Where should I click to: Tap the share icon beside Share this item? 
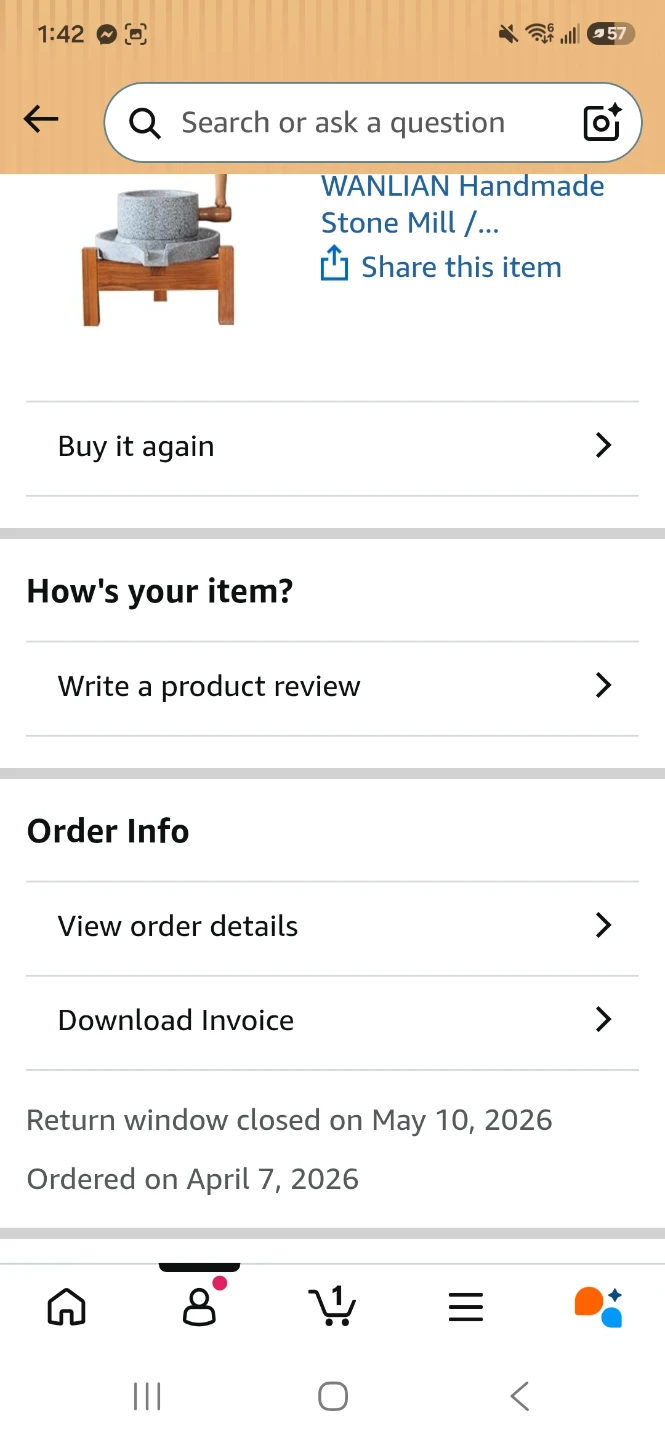coord(334,265)
